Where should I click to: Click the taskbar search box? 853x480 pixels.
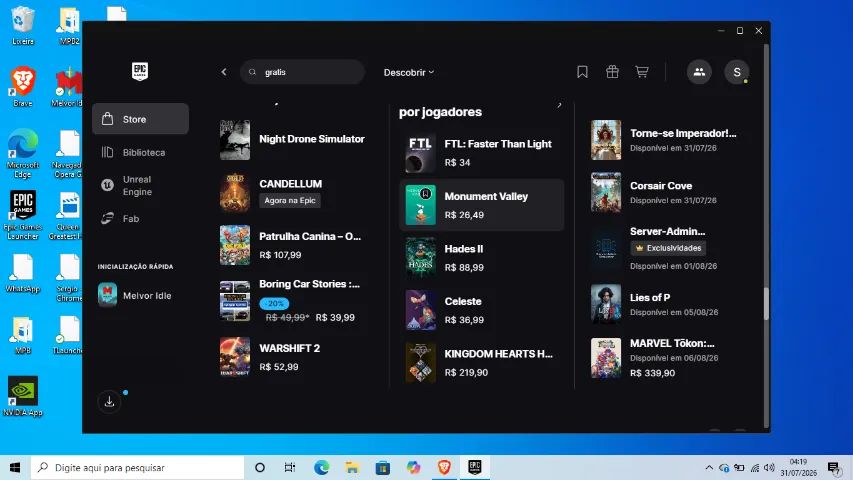tap(137, 467)
